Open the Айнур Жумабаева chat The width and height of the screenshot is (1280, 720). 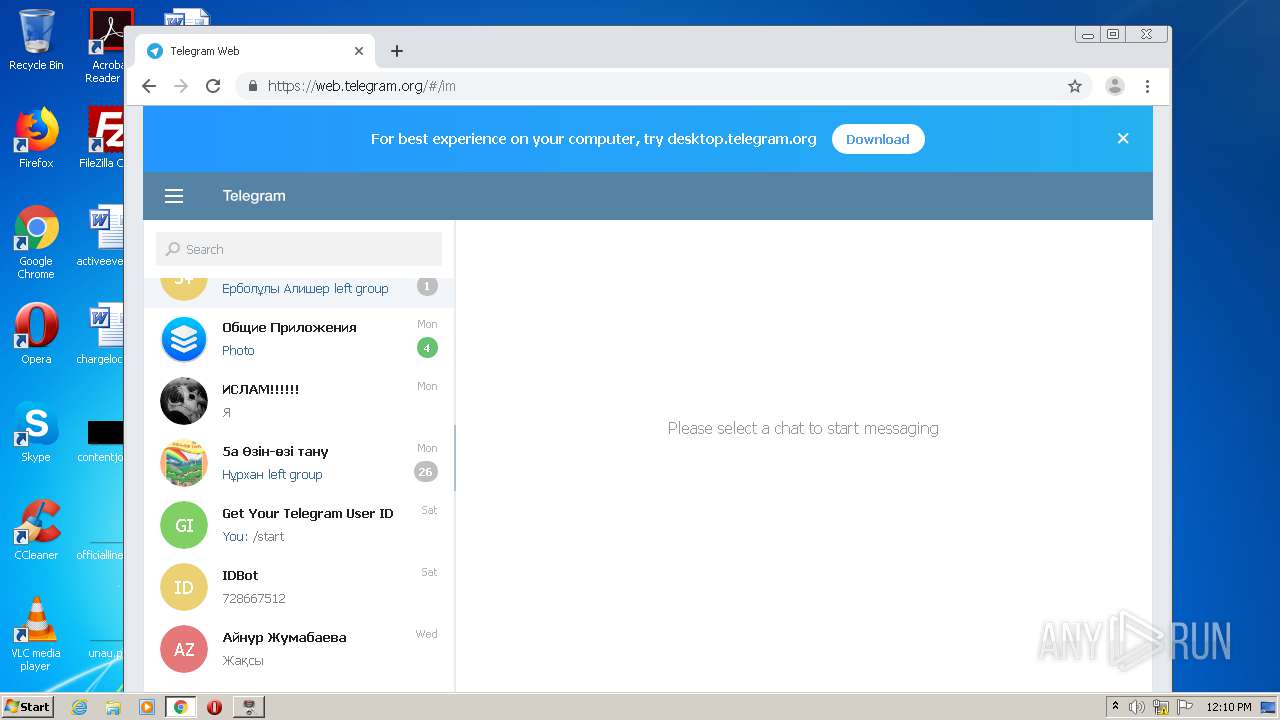[299, 649]
